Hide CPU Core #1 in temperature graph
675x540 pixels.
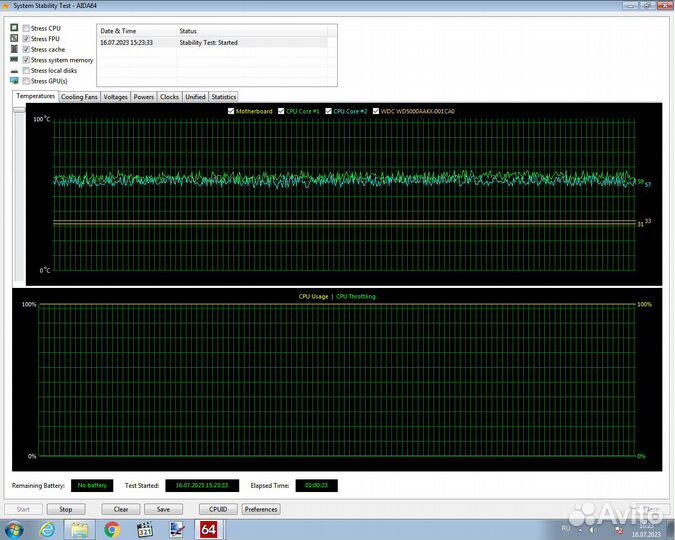[x=282, y=111]
